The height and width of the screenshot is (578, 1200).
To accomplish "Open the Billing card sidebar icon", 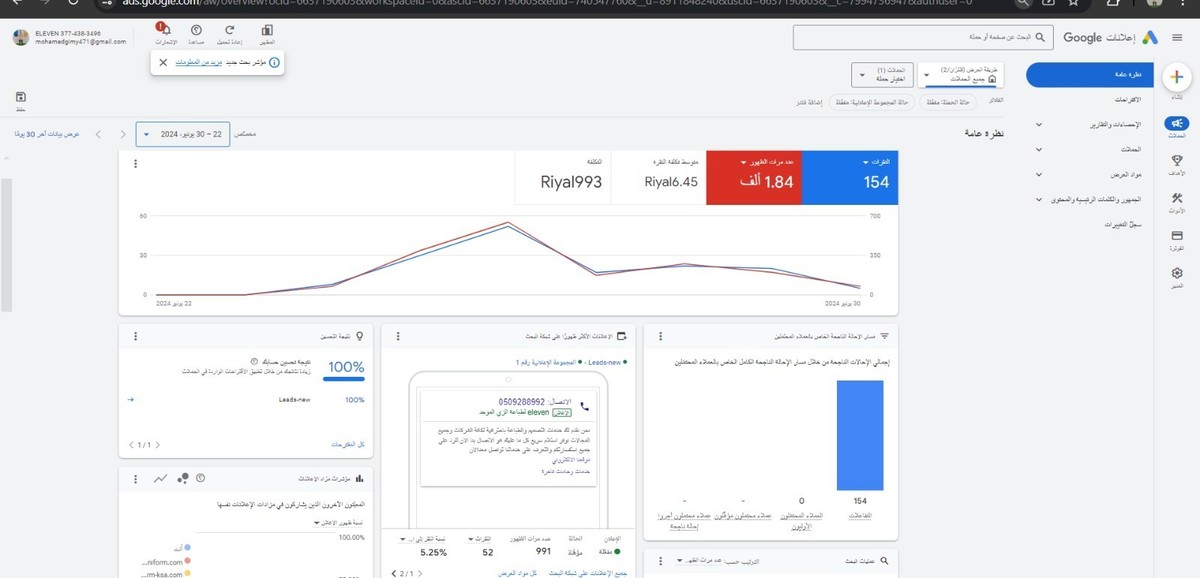I will coord(1177,238).
